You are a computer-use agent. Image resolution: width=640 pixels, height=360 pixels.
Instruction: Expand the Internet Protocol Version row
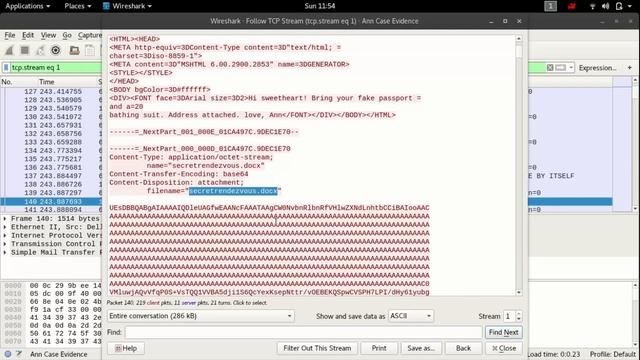pos(5,236)
